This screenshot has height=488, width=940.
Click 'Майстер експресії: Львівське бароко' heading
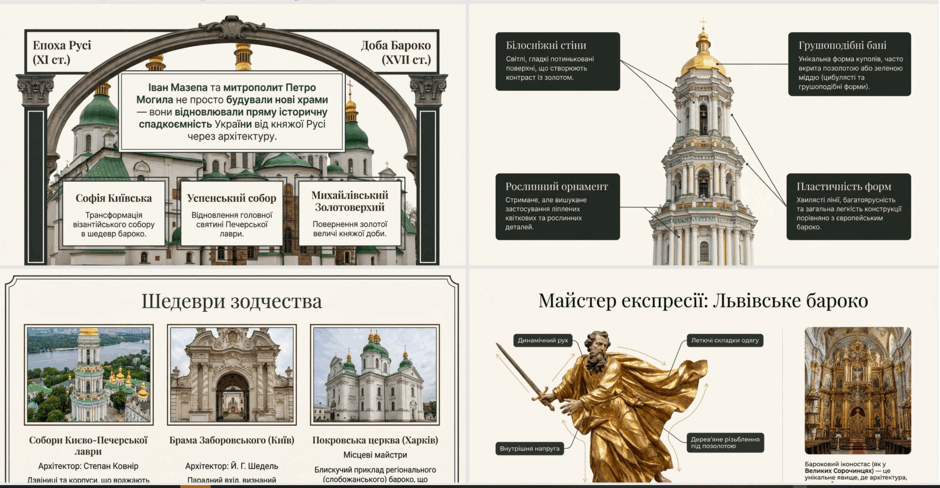[x=703, y=300]
